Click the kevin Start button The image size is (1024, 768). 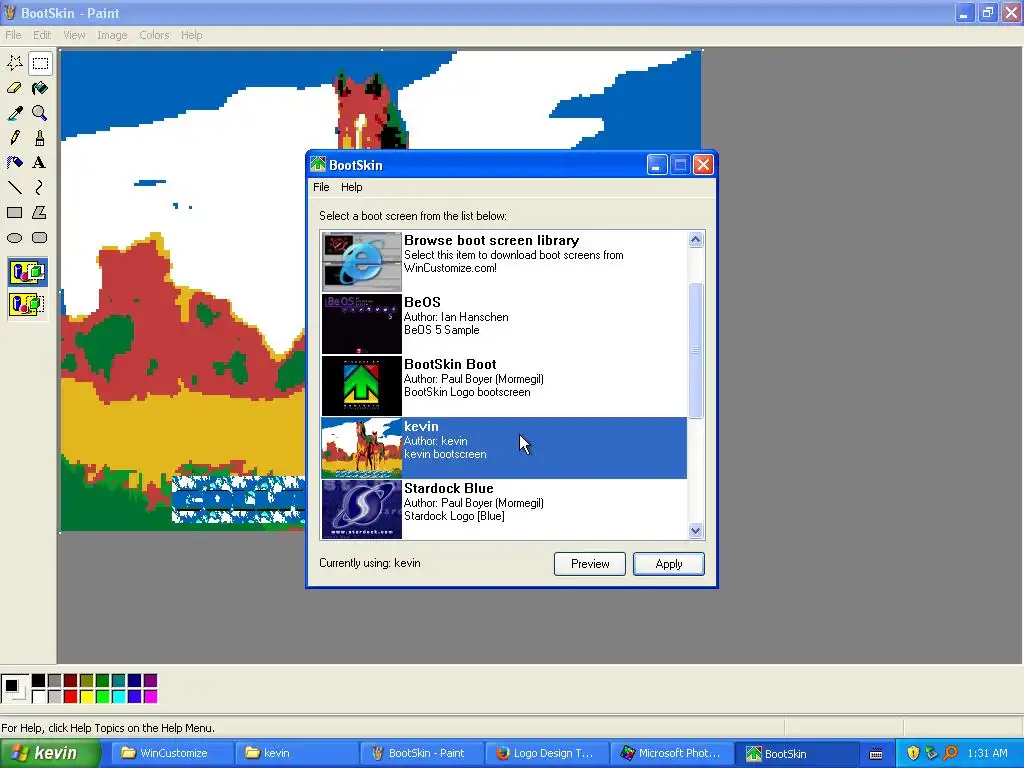(x=50, y=753)
